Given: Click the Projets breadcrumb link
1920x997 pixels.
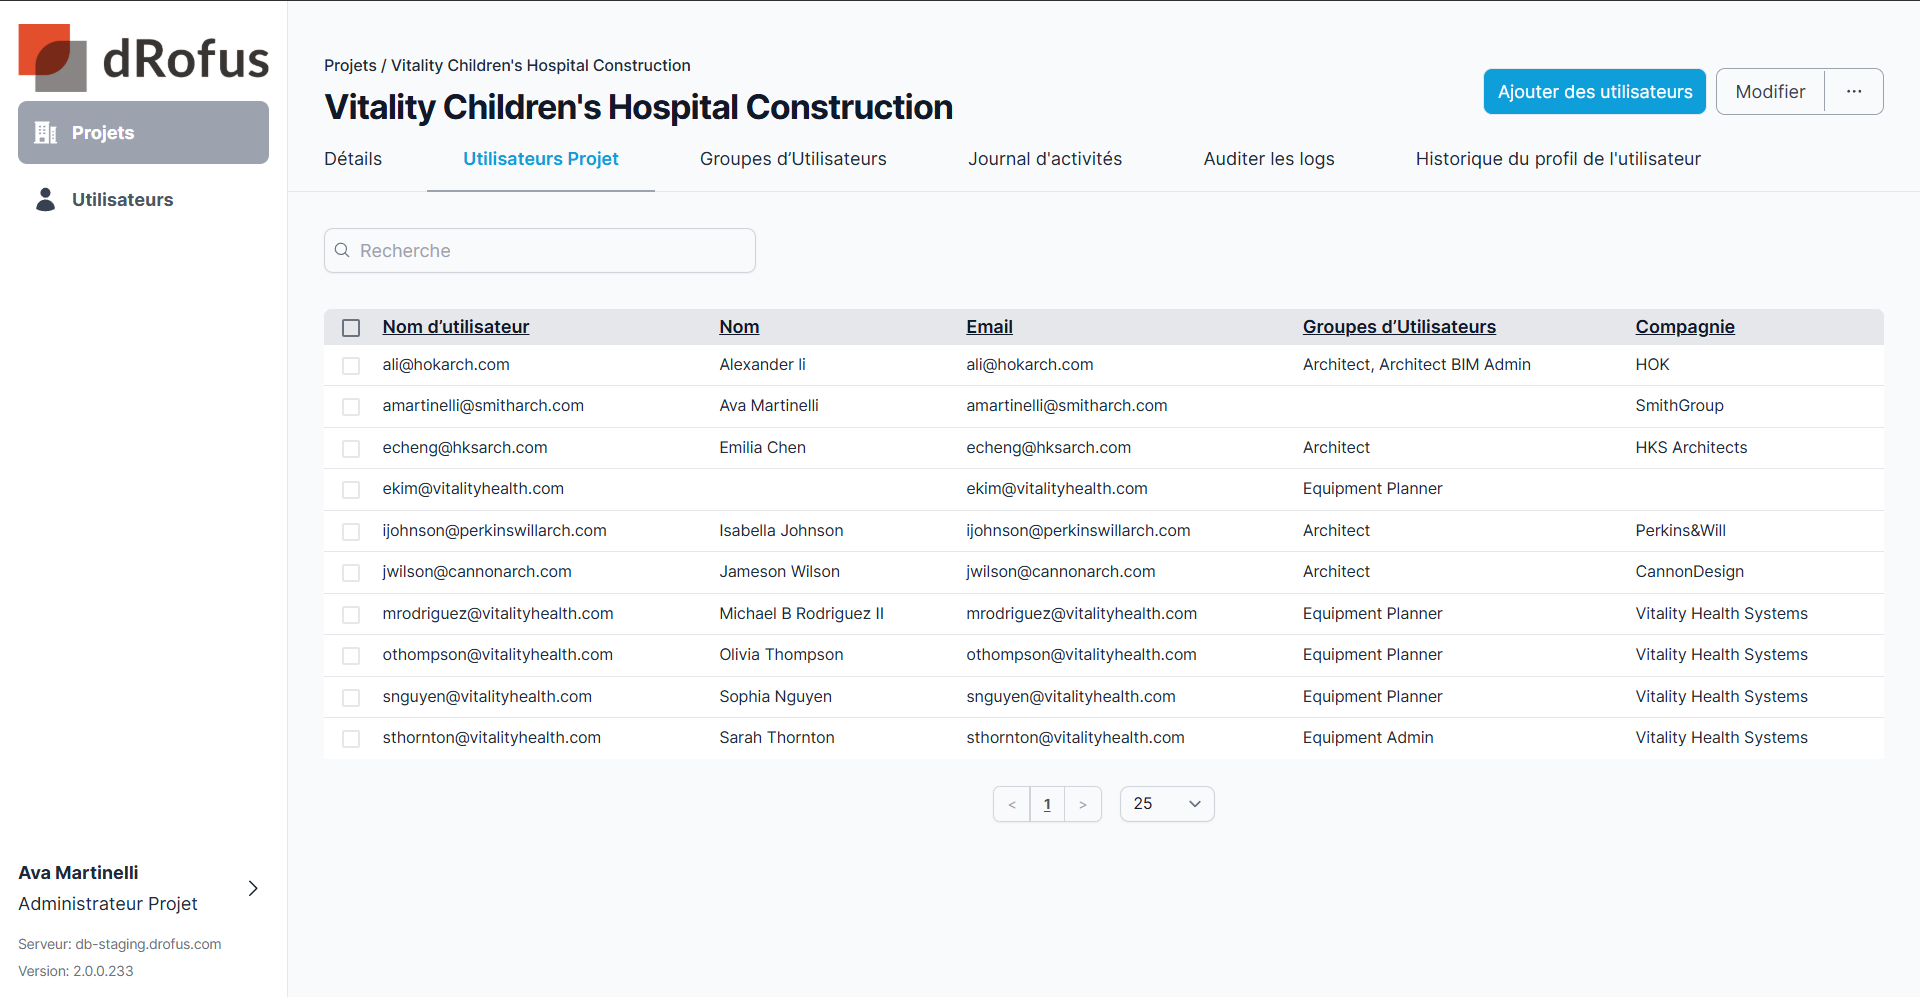Looking at the screenshot, I should pyautogui.click(x=350, y=65).
